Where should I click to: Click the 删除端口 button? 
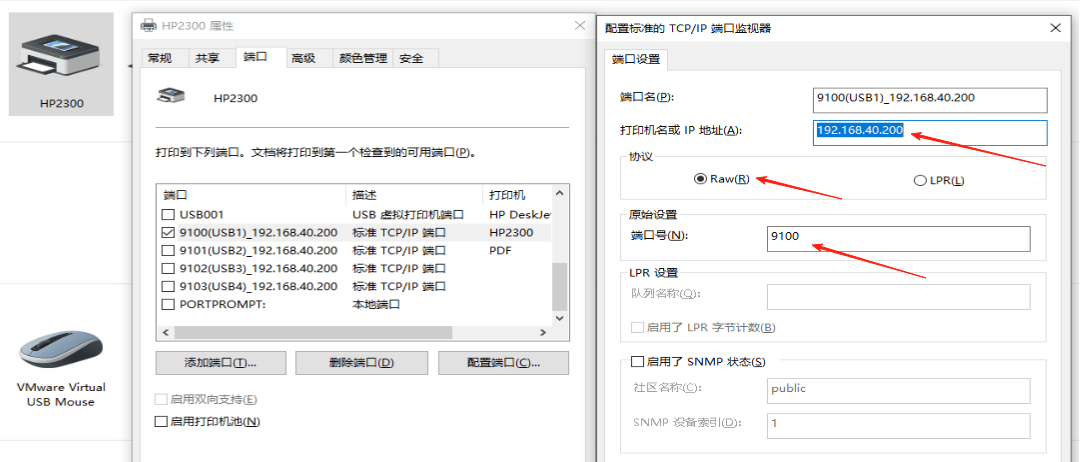pyautogui.click(x=362, y=363)
